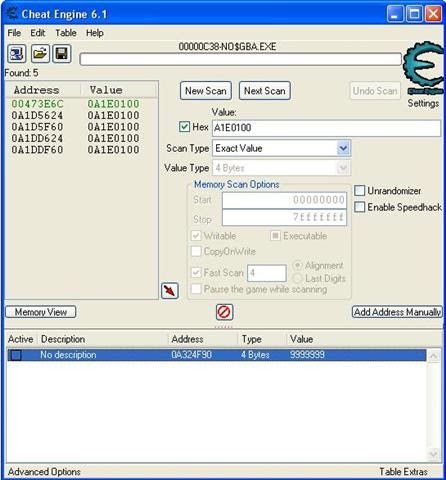Click the address list scrollbar up arrow

[x=434, y=356]
